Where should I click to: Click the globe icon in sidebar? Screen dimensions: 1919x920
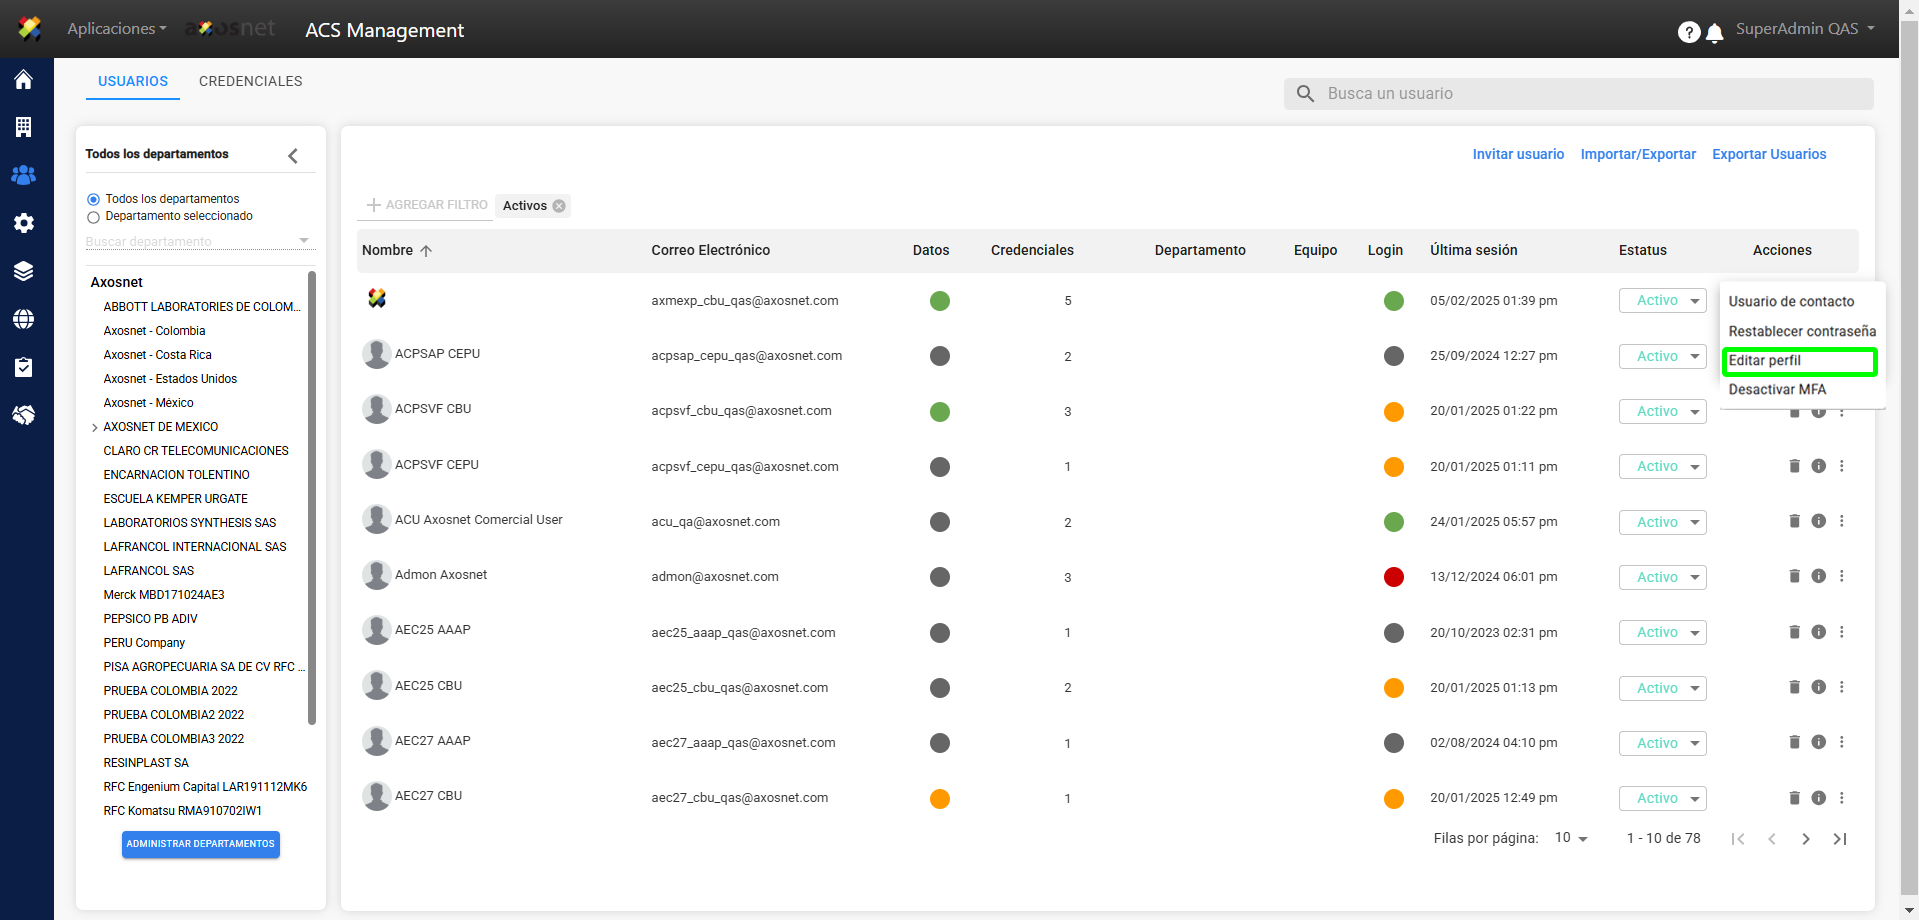tap(24, 319)
